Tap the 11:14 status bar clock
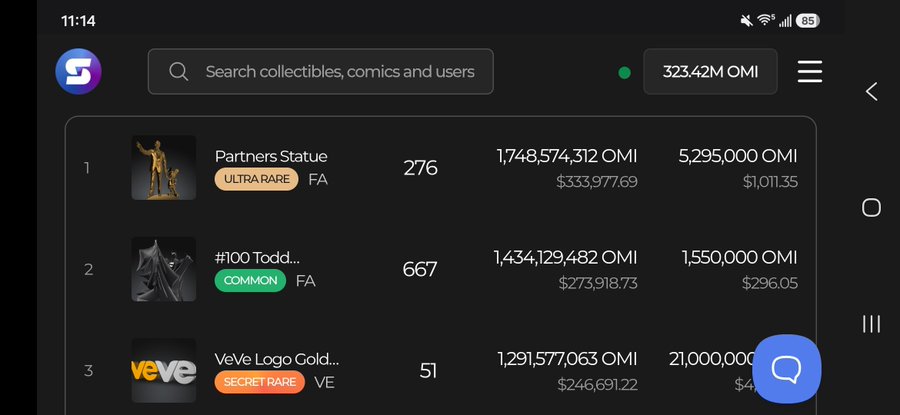The image size is (900, 415). pyautogui.click(x=78, y=21)
